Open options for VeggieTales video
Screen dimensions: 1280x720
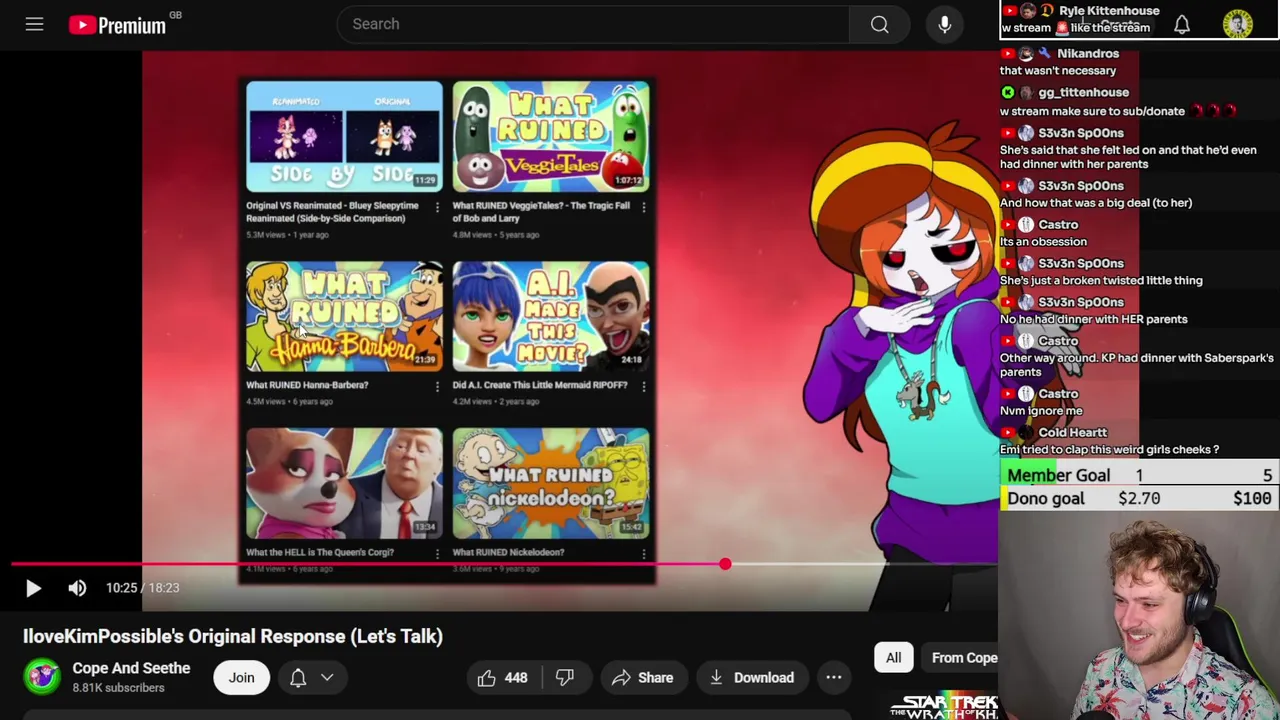point(643,207)
